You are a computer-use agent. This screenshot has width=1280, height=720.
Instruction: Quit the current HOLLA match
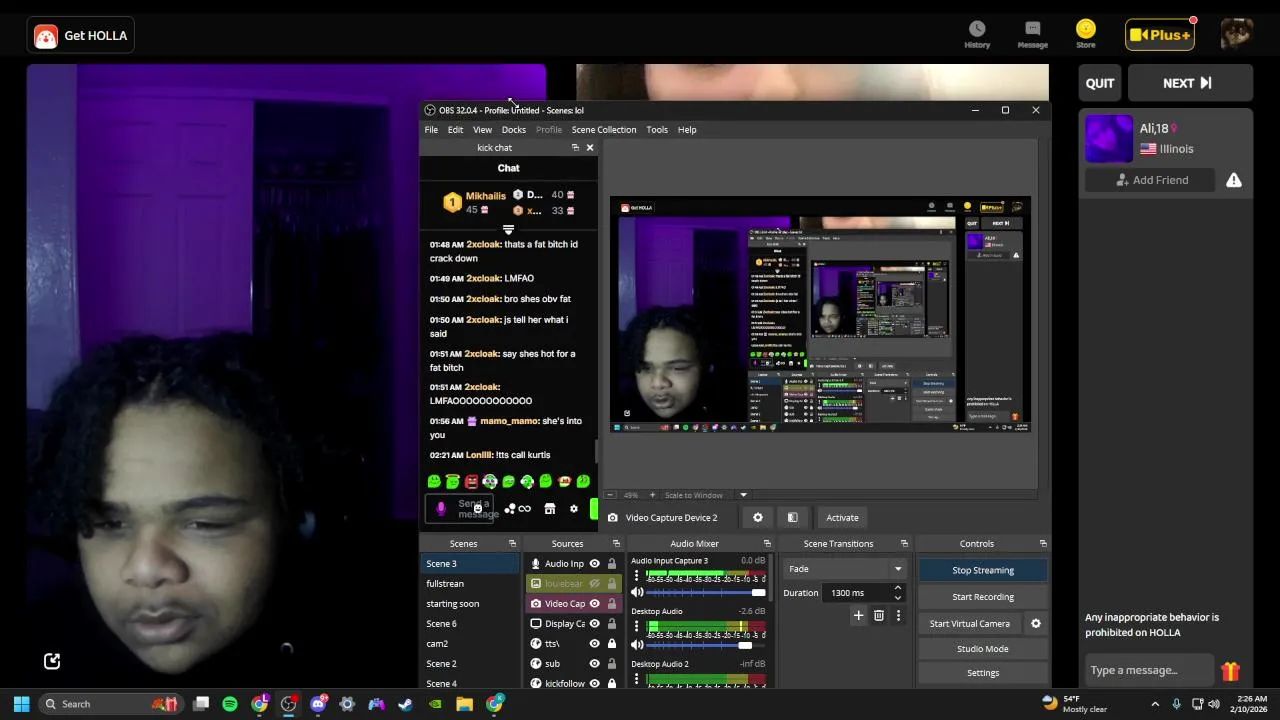click(x=1100, y=83)
